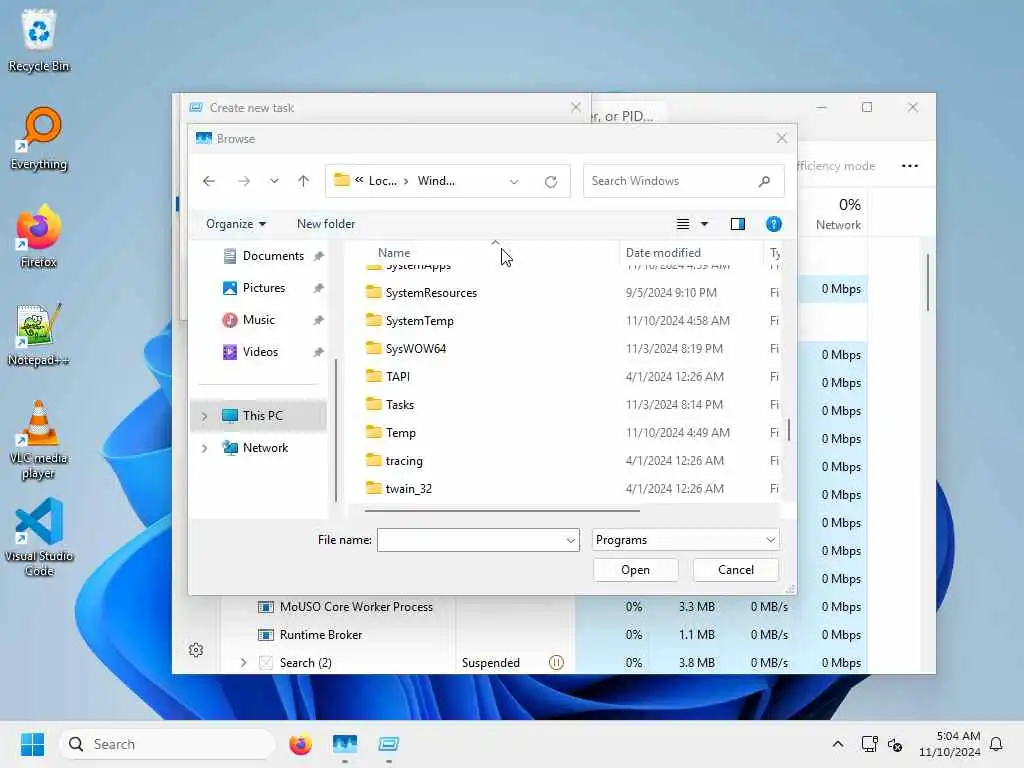Select the Temp folder
Screen dimensions: 1024x768
click(x=400, y=434)
